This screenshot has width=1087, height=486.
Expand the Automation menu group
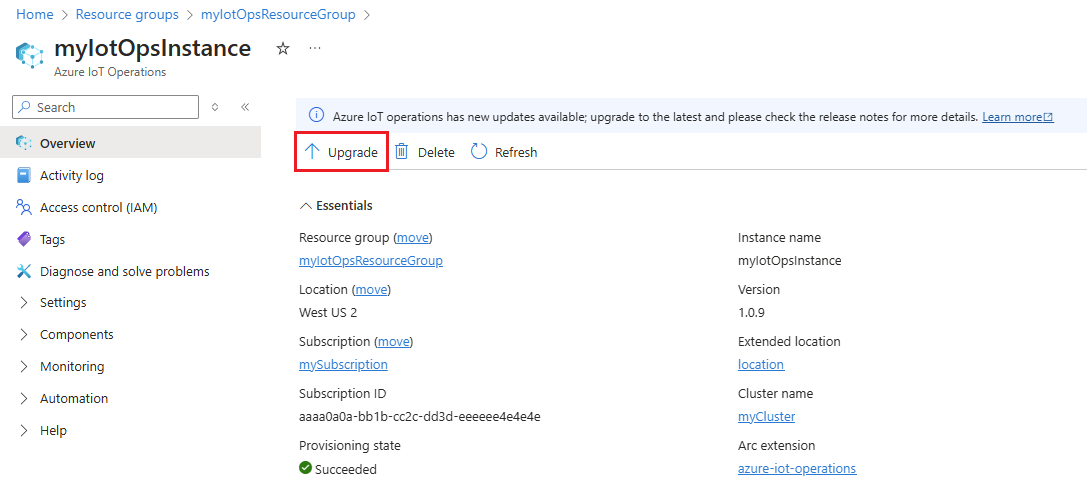click(24, 399)
